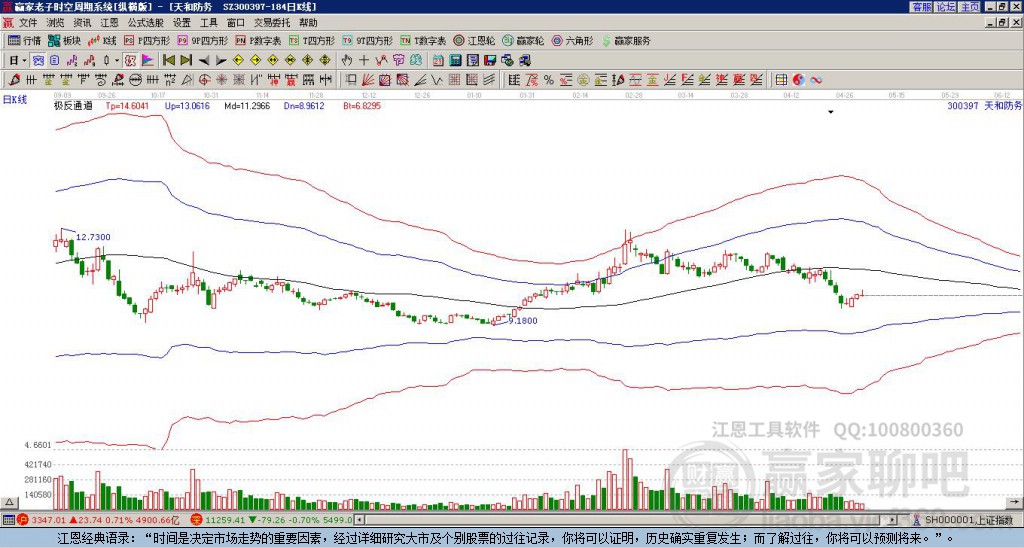The image size is (1024, 548).
Task: Launch the 江恩轮 Gann wheel
Action: [x=474, y=40]
